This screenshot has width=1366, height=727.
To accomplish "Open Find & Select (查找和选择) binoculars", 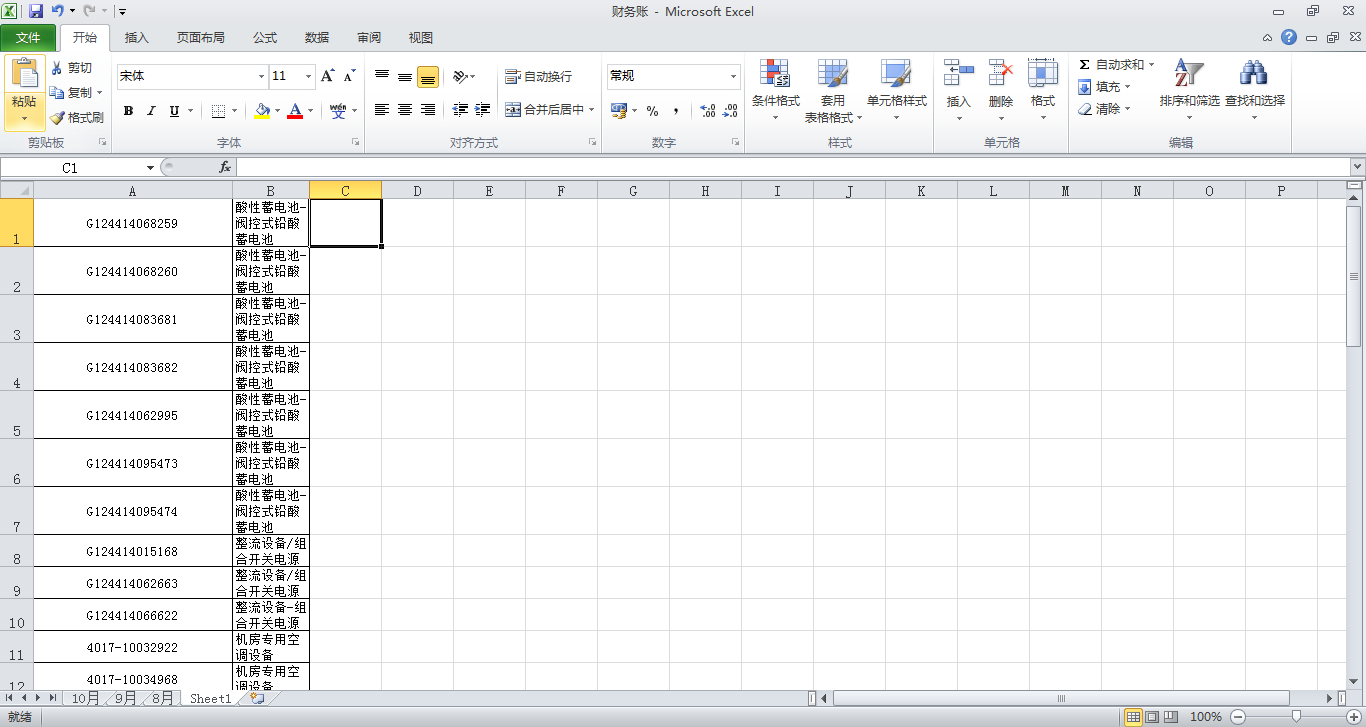I will pos(1254,73).
